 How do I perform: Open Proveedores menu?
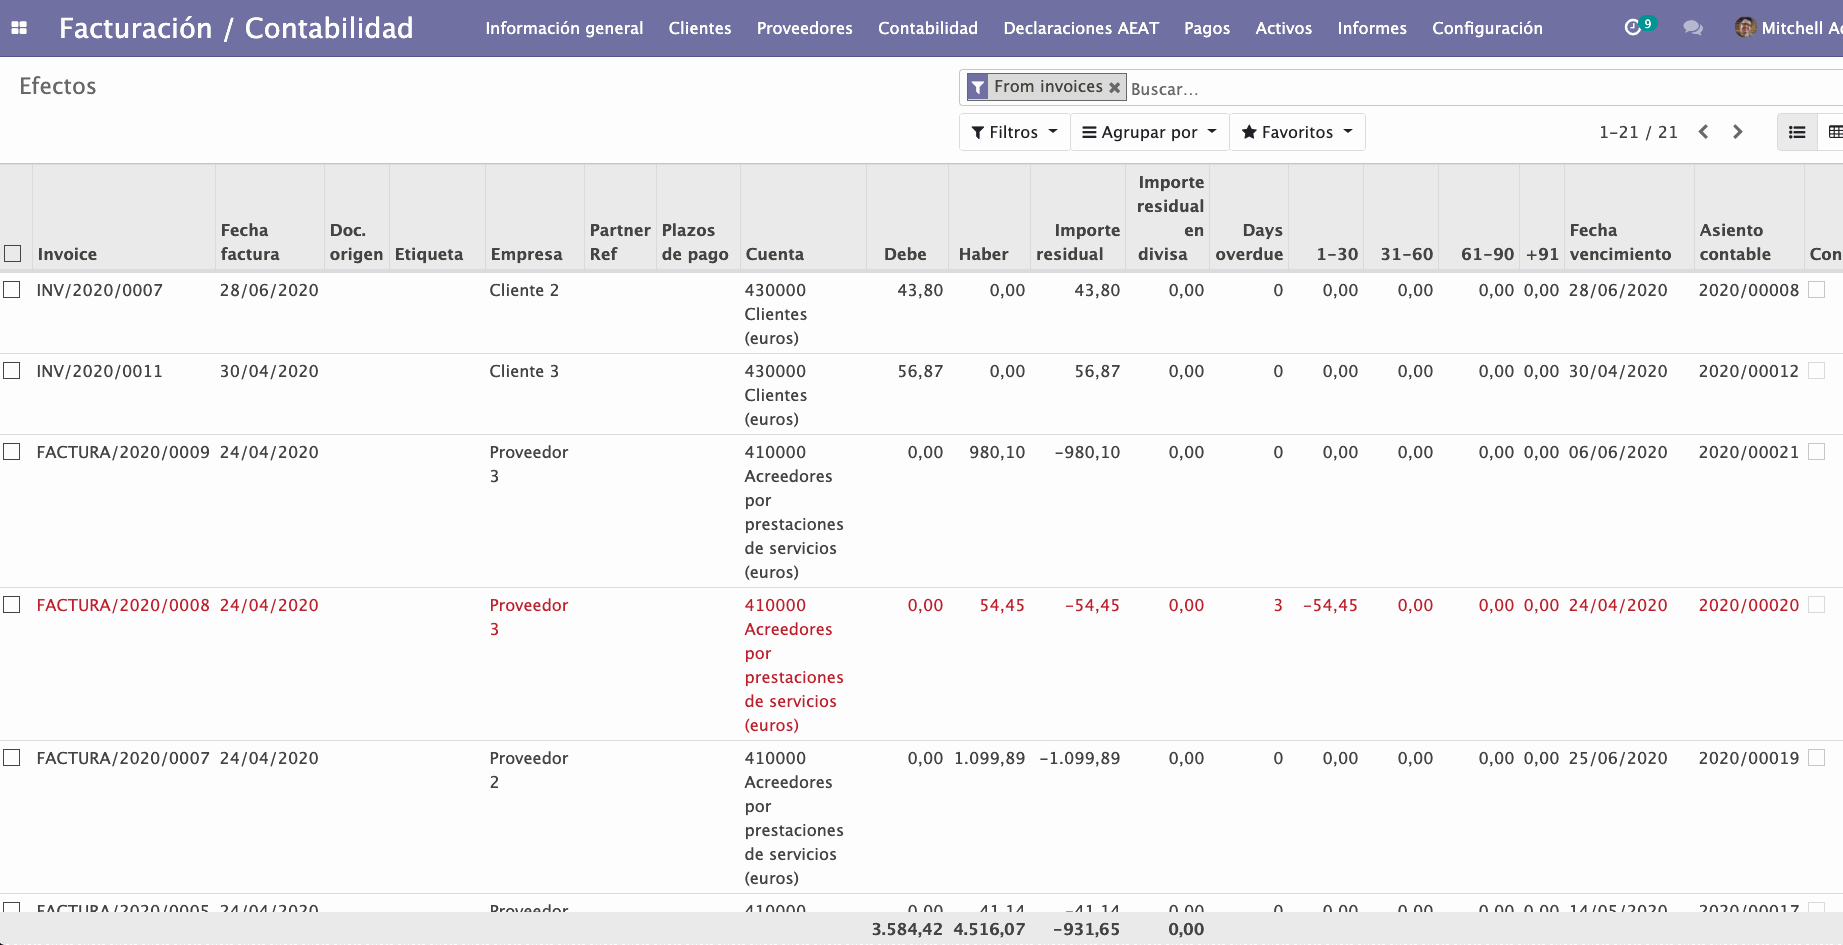tap(804, 28)
